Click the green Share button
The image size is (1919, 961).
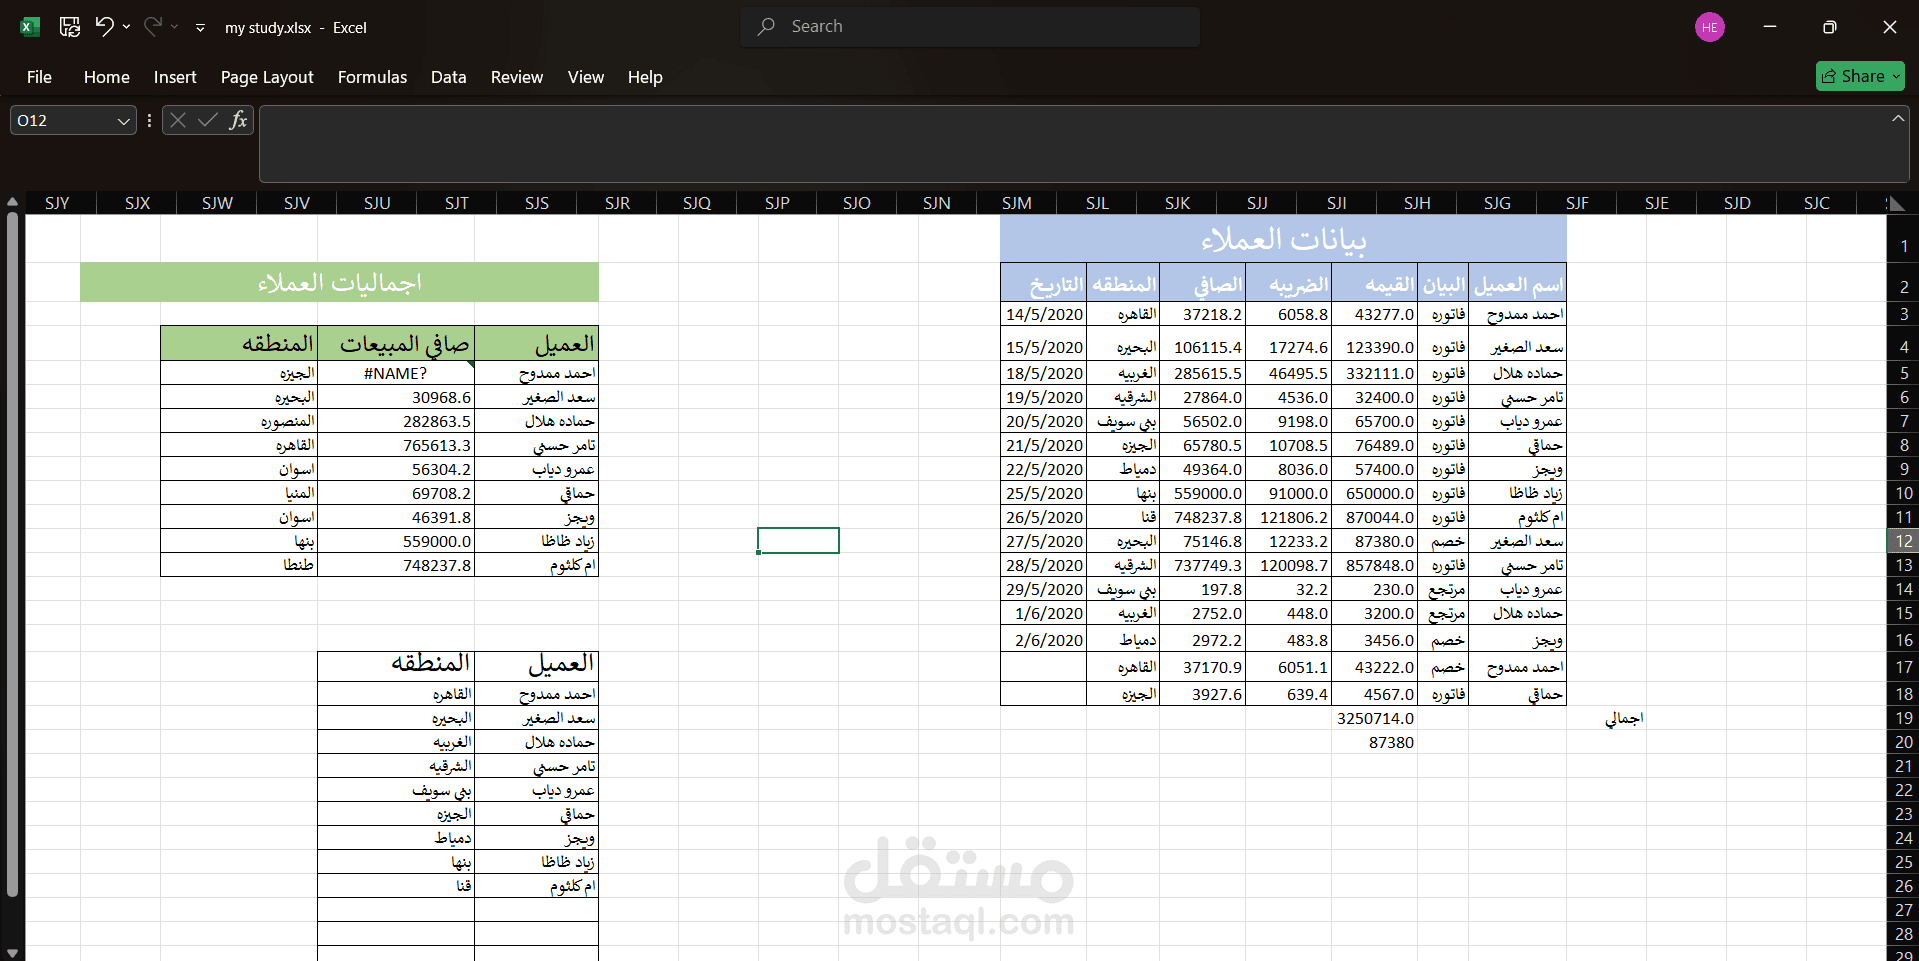(x=1860, y=76)
